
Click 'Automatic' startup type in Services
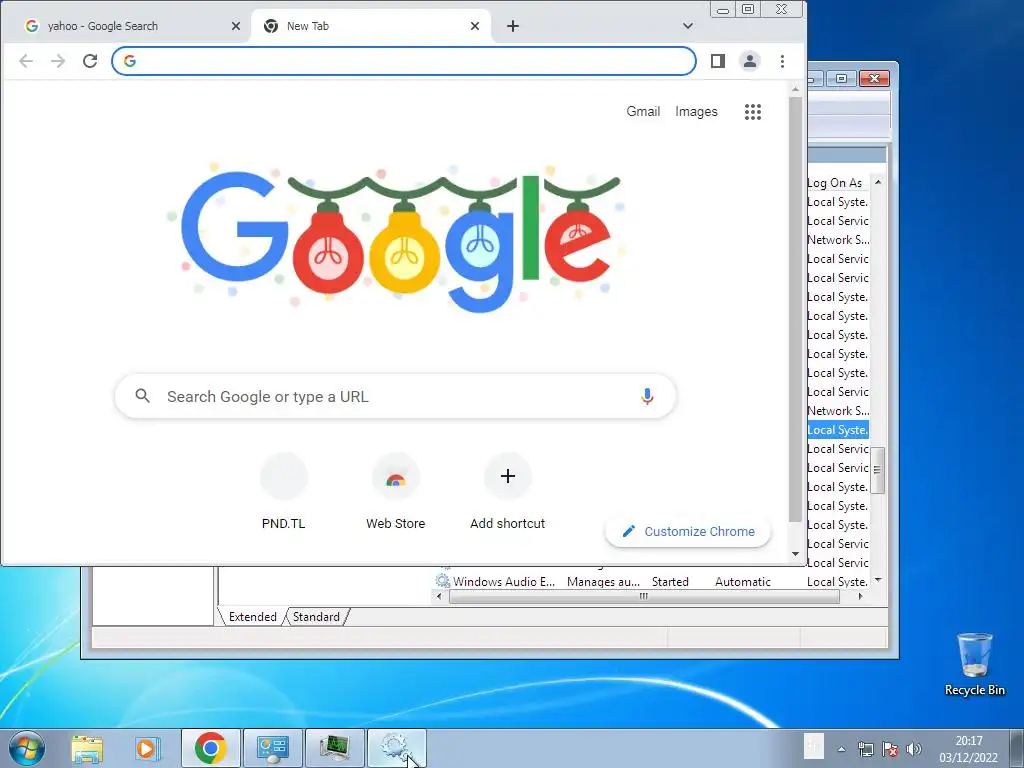coord(743,582)
